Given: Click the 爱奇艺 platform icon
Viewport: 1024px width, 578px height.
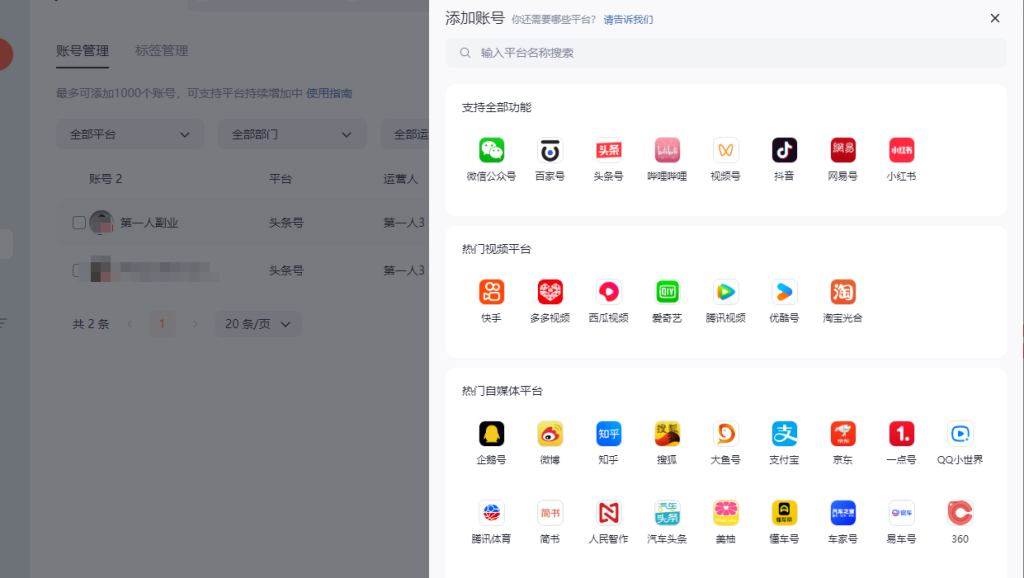Looking at the screenshot, I should pyautogui.click(x=667, y=292).
